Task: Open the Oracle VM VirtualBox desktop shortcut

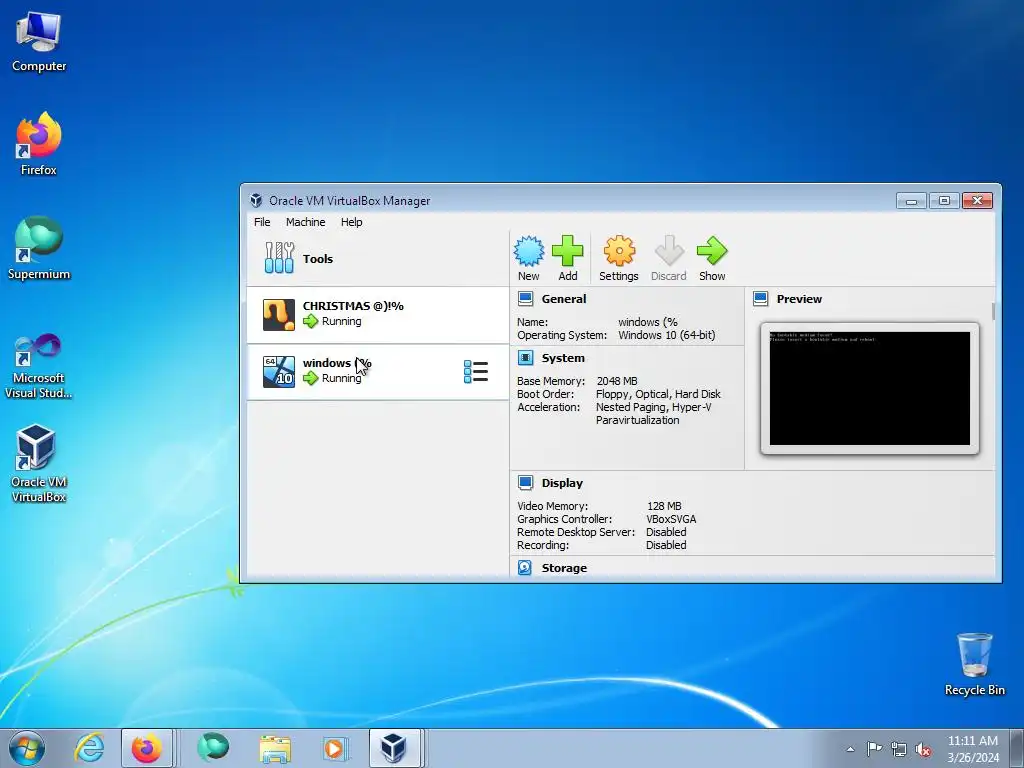Action: tap(39, 464)
